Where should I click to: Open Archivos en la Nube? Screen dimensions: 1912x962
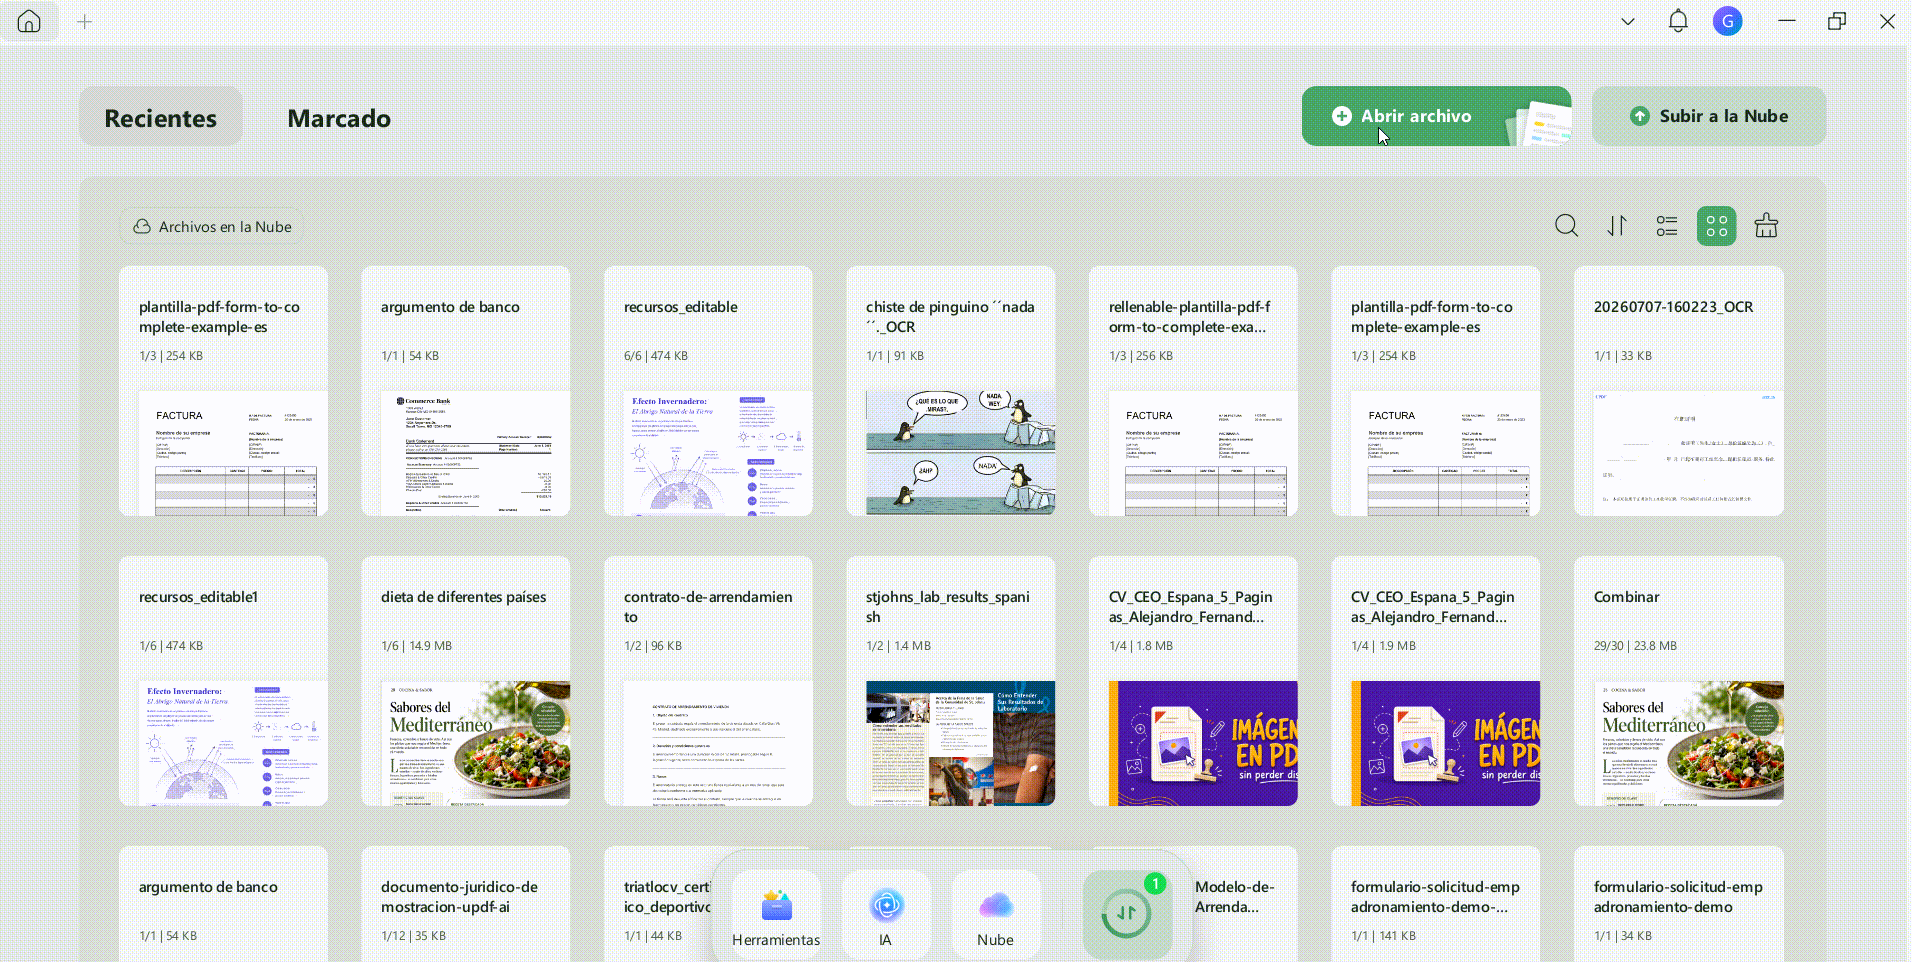coord(212,227)
